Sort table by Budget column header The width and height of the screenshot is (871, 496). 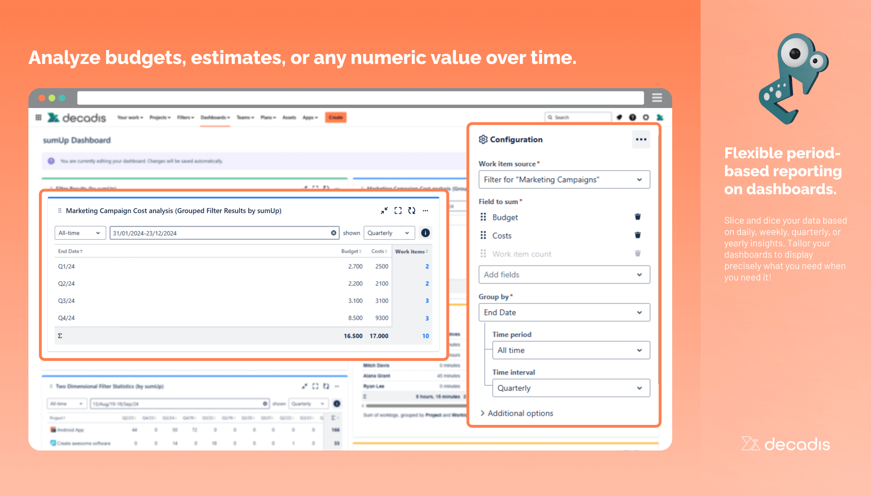(x=352, y=251)
